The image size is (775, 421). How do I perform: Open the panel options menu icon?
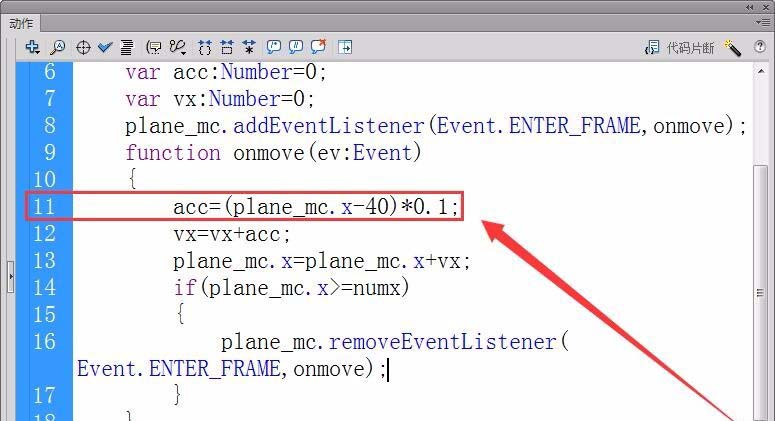762,22
